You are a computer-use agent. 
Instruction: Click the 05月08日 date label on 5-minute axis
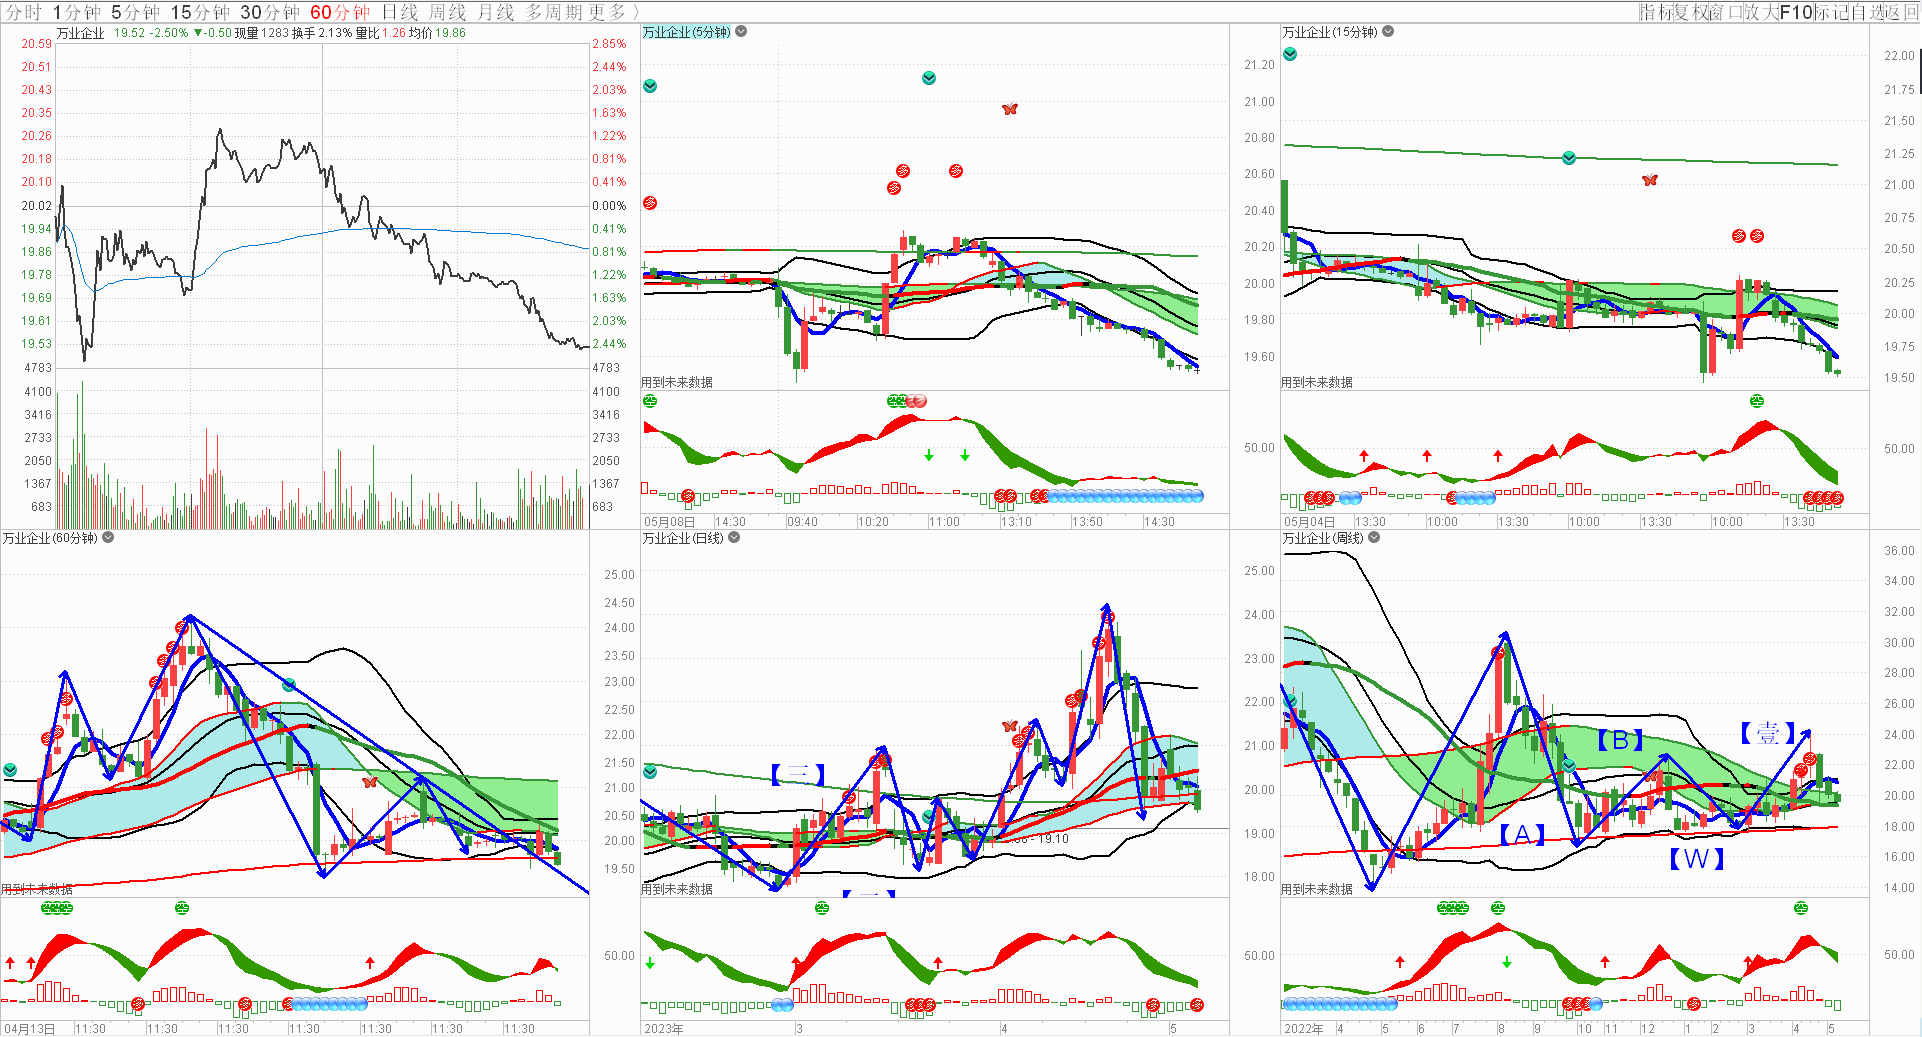(669, 522)
